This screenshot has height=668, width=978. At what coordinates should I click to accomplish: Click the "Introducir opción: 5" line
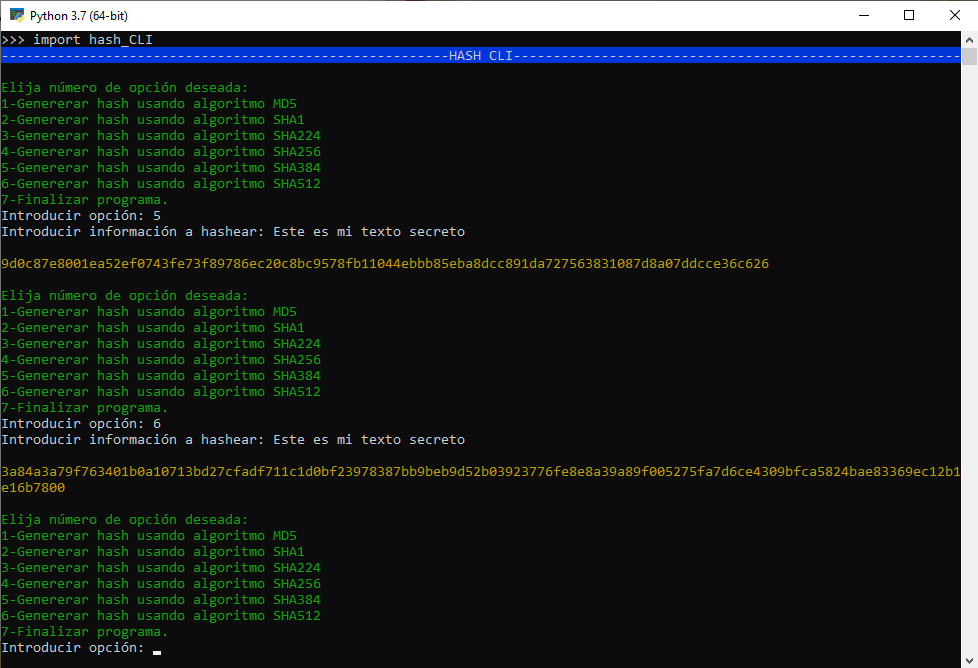81,216
